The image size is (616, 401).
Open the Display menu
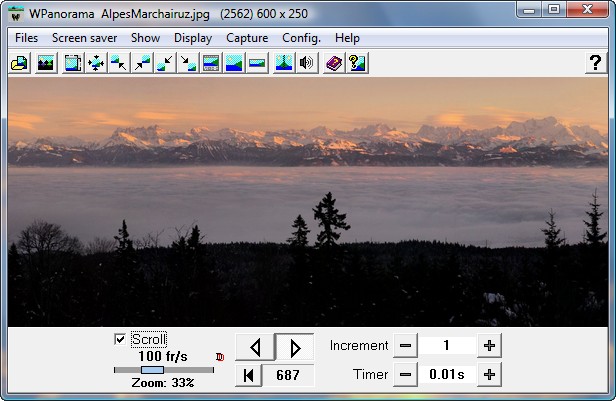click(x=193, y=38)
